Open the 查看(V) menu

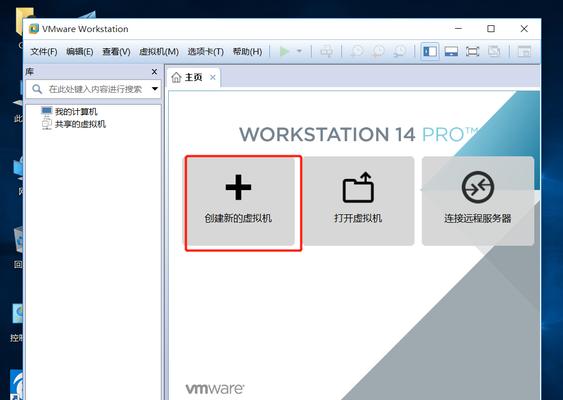pos(116,52)
